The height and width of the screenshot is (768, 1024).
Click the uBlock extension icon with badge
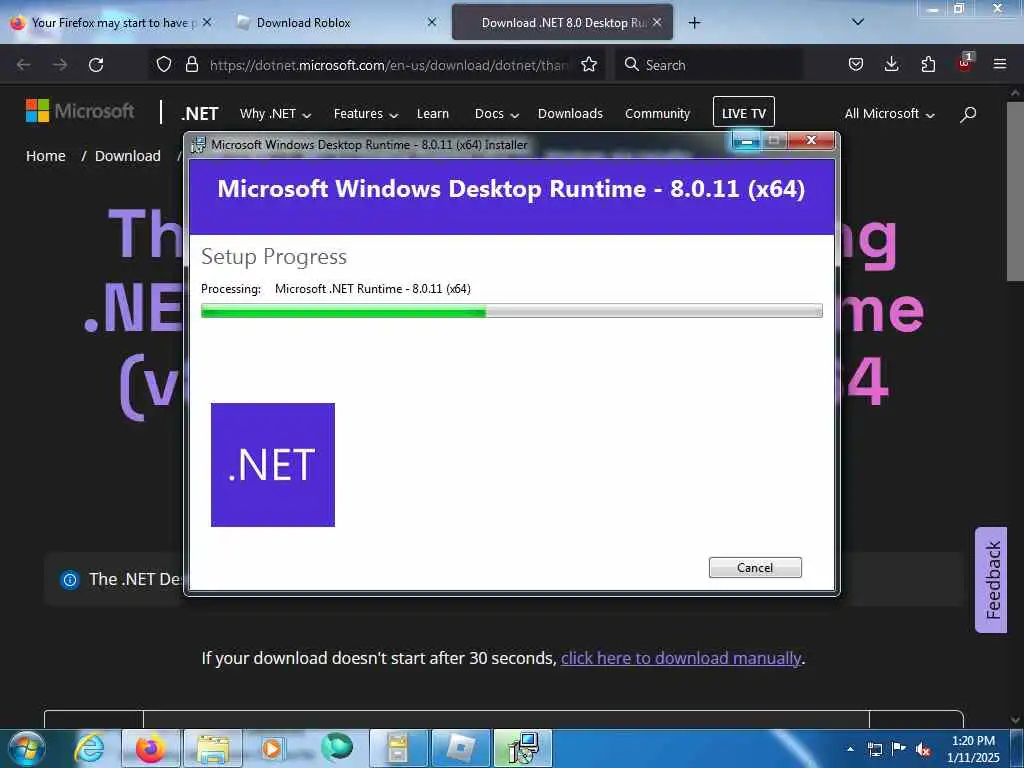pyautogui.click(x=965, y=63)
